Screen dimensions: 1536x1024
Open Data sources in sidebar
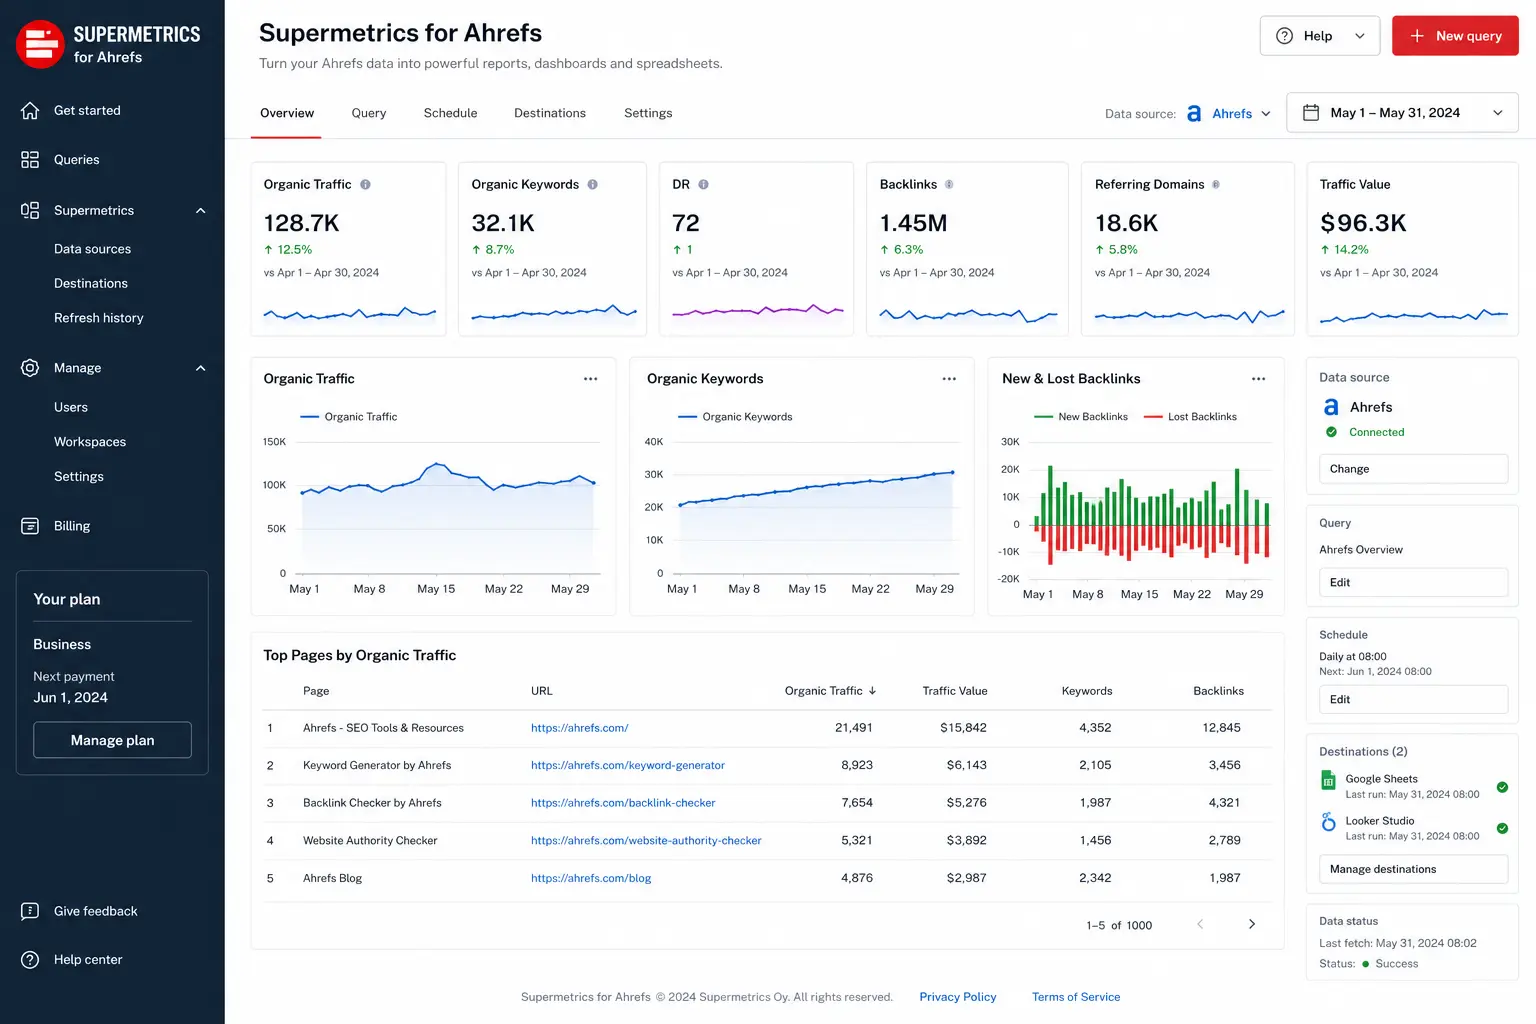click(92, 249)
